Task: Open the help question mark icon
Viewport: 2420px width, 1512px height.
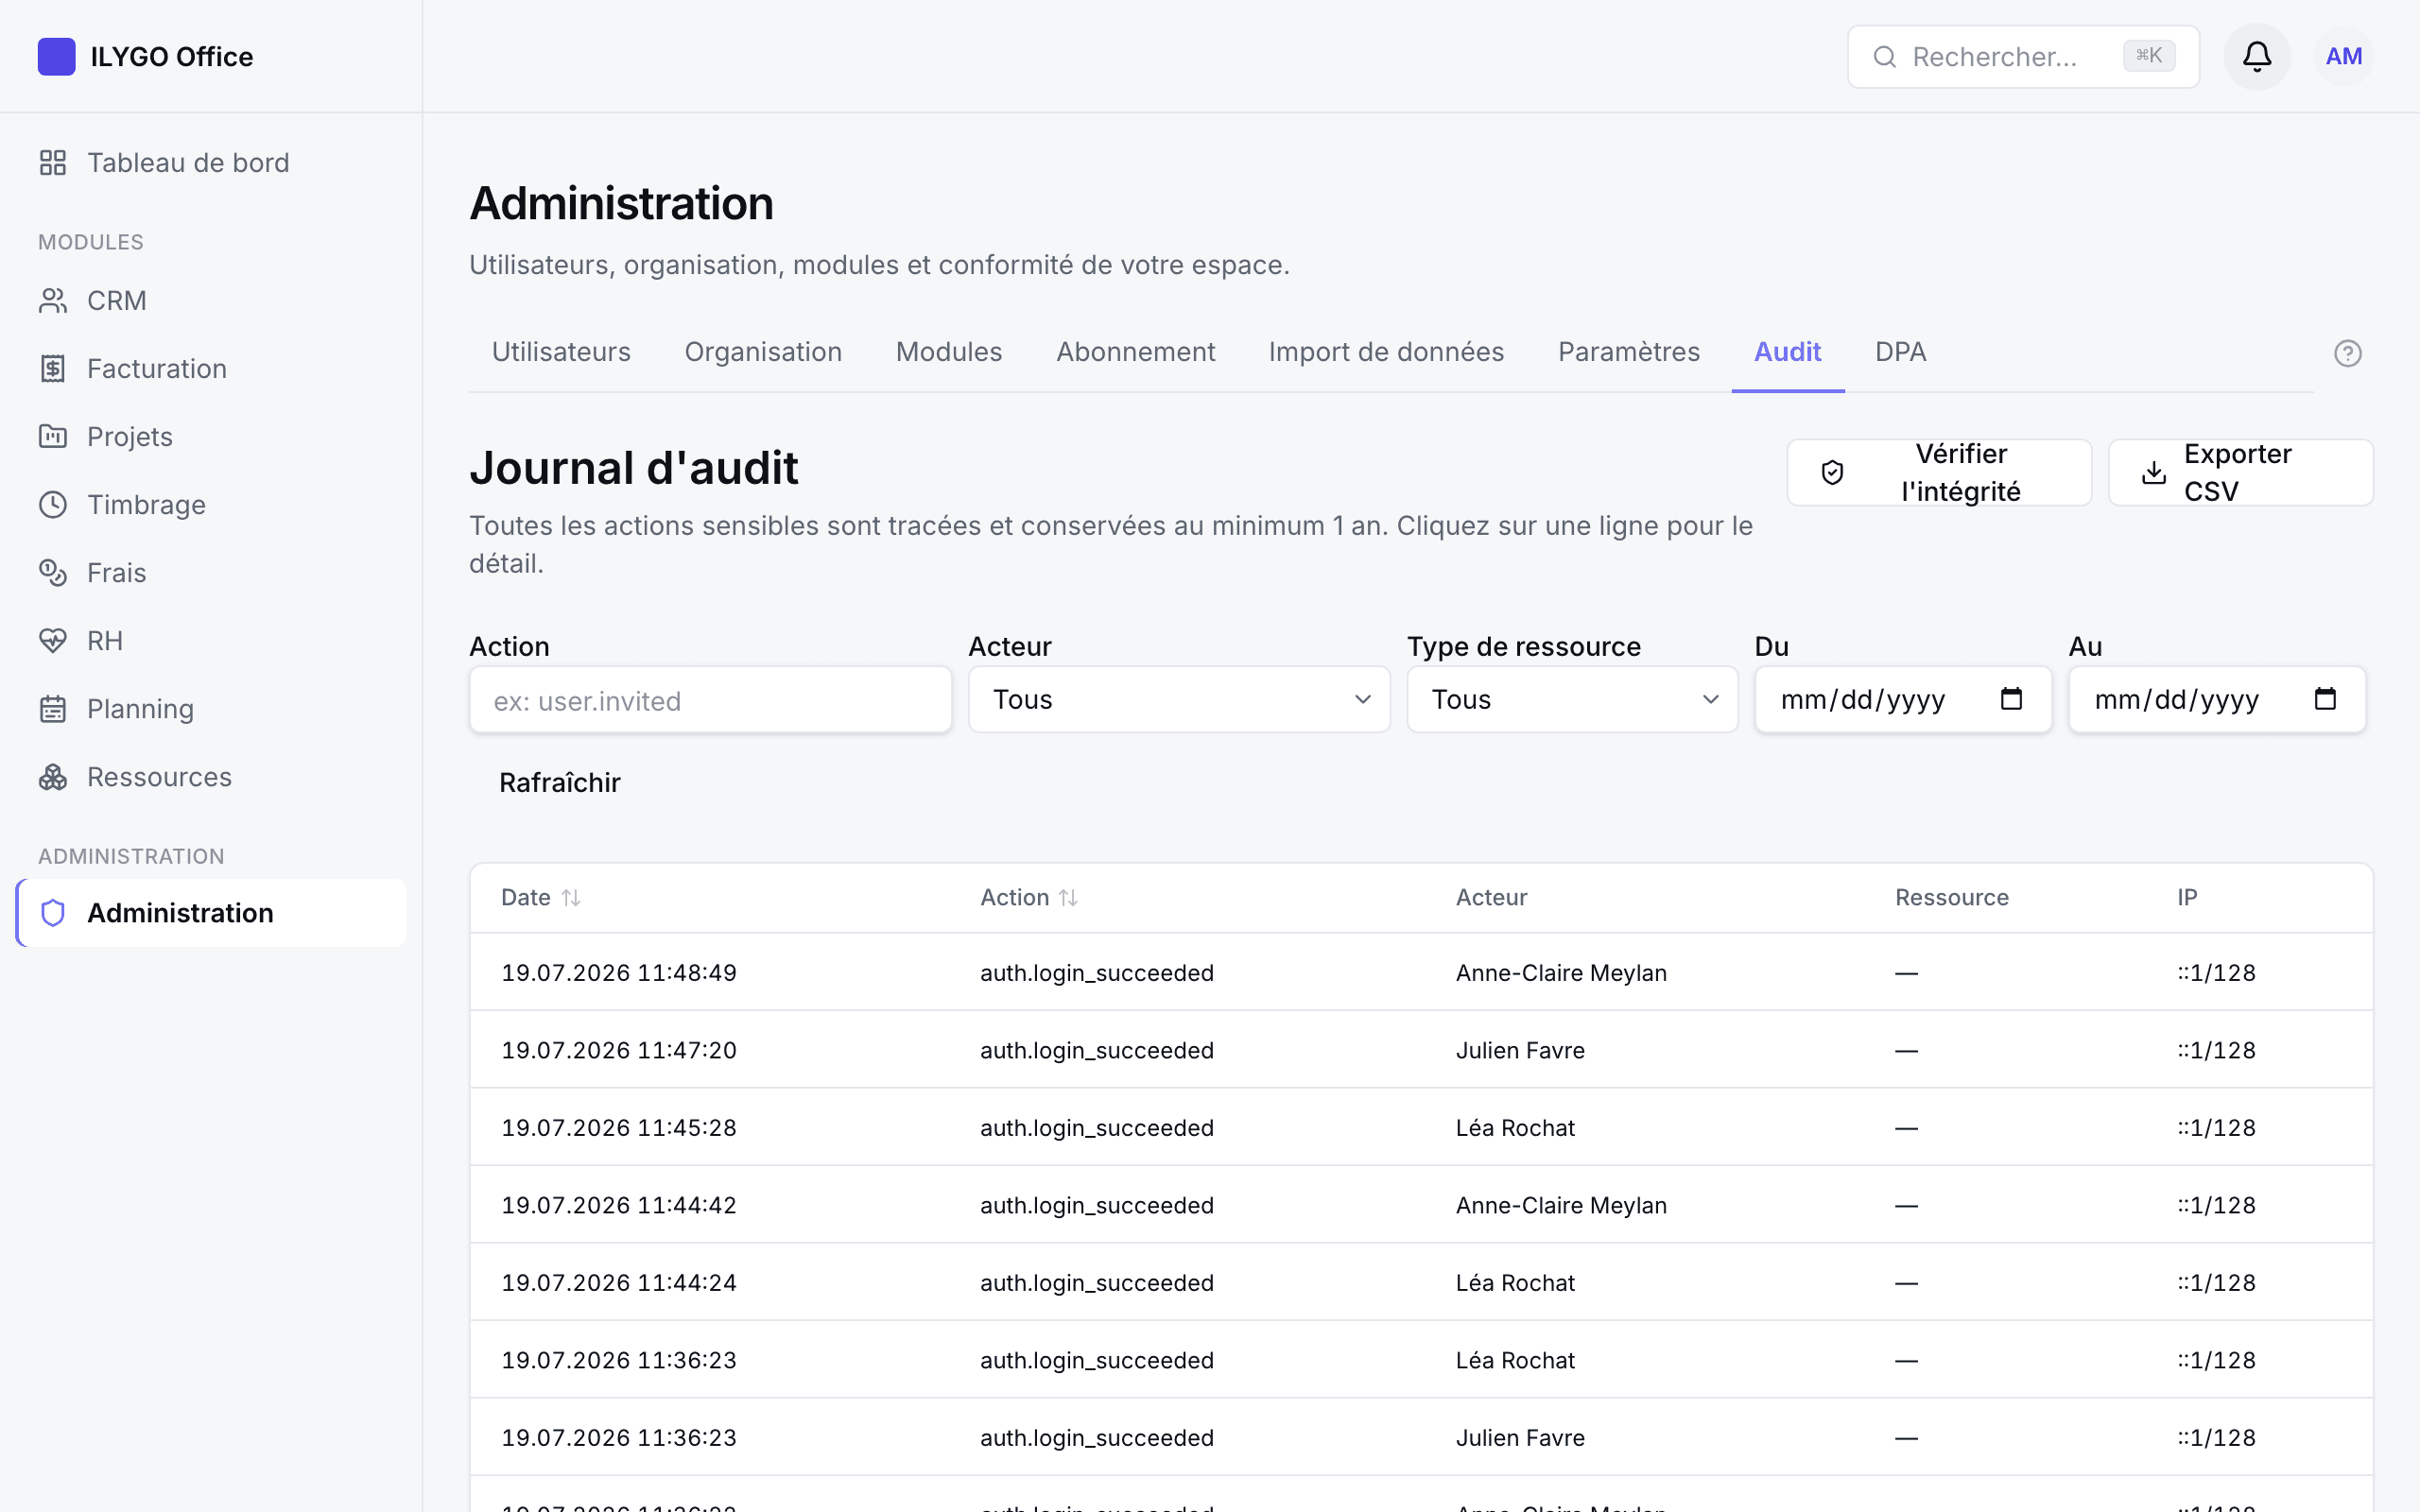Action: [x=2348, y=353]
